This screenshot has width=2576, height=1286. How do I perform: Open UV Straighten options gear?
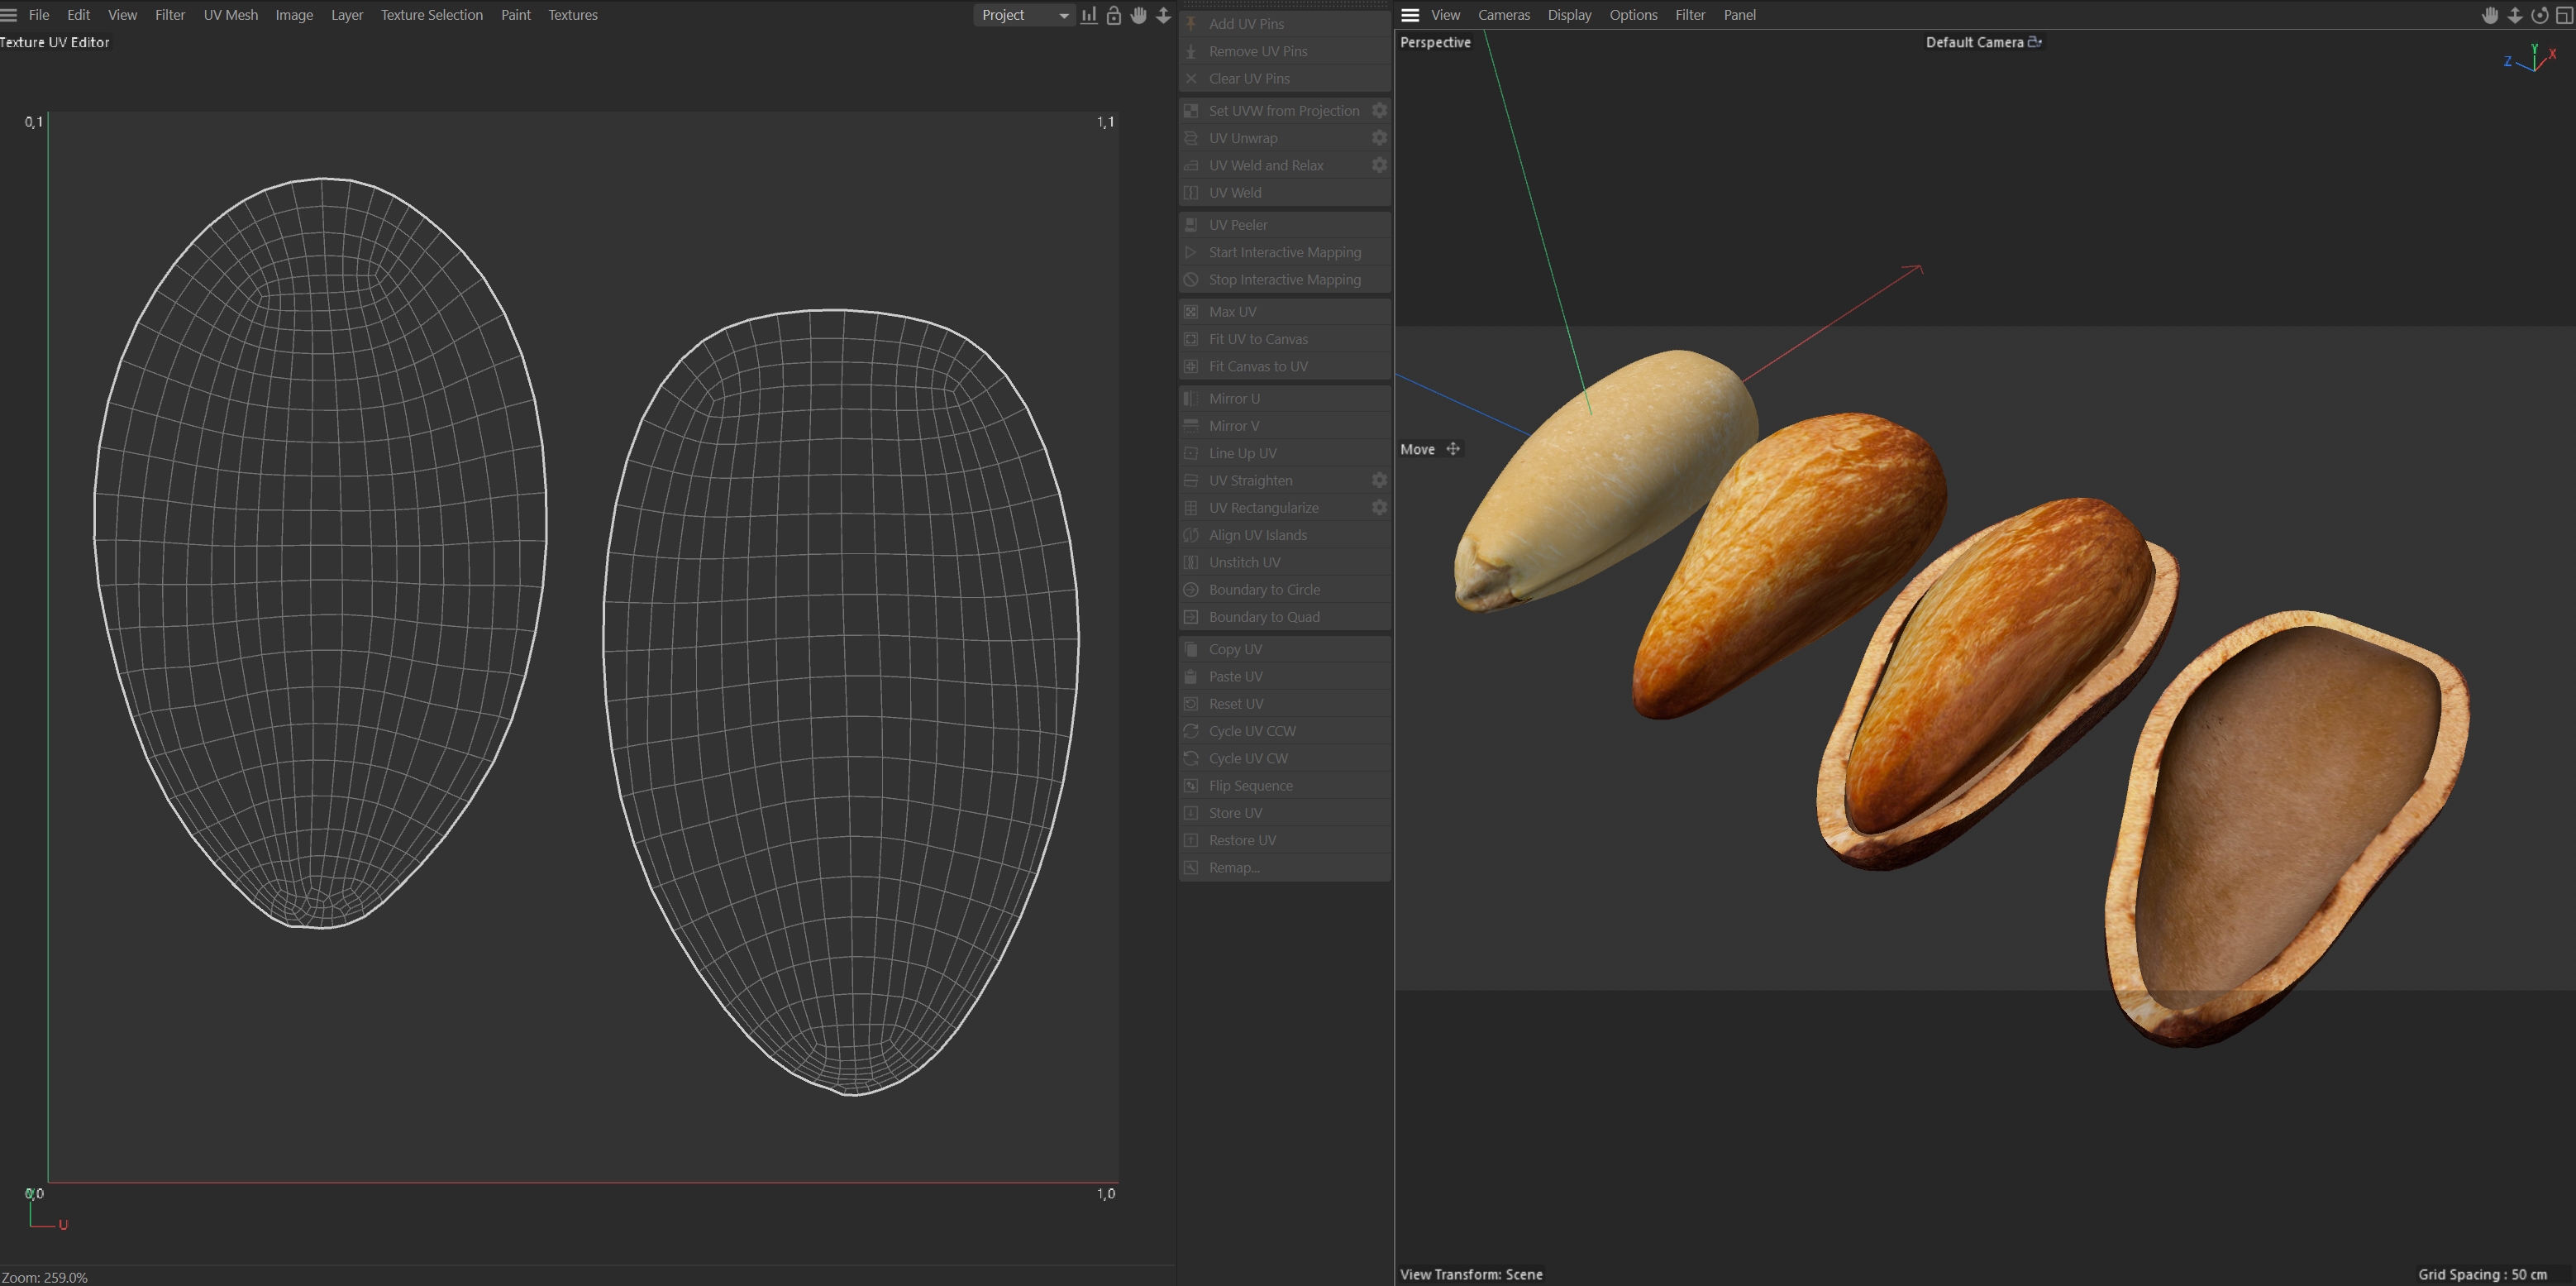[x=1379, y=481]
